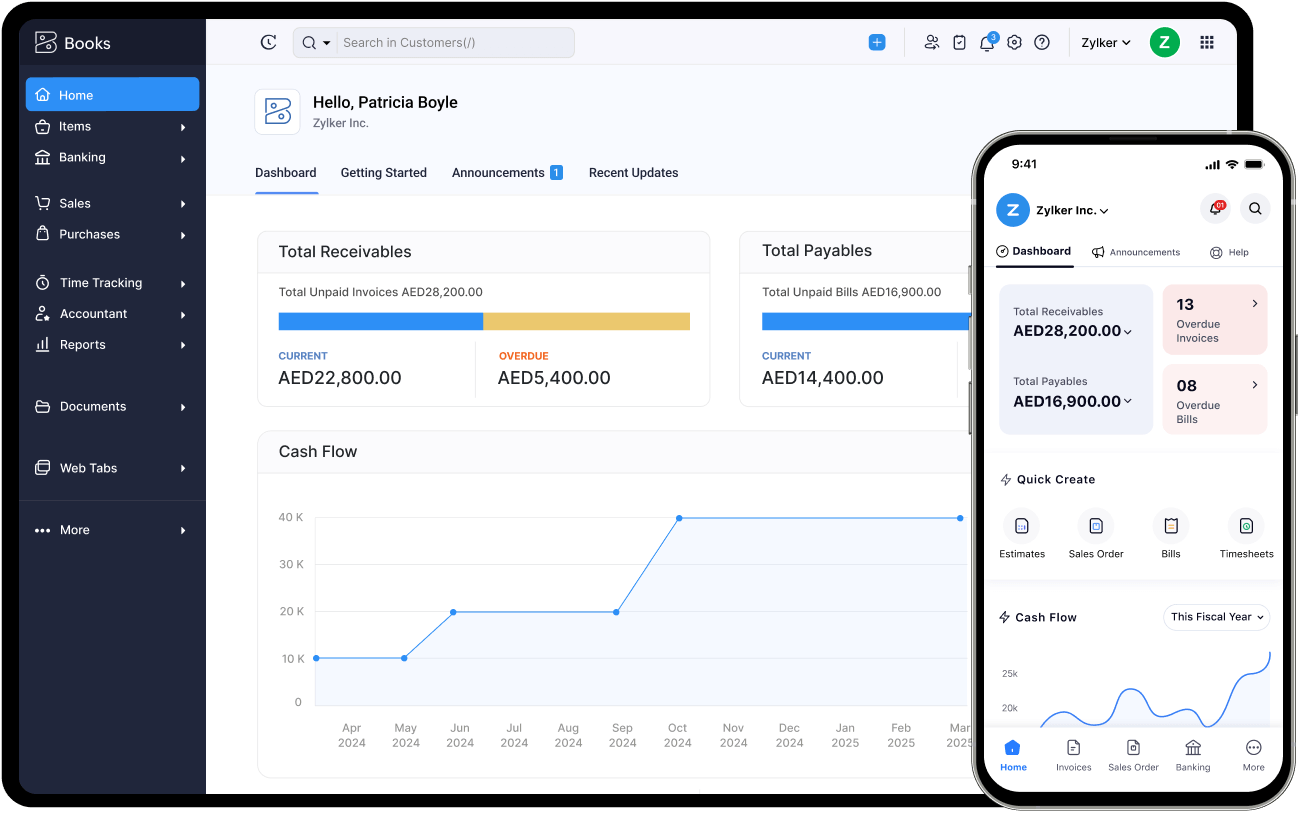Open the This Fiscal Year dropdown
This screenshot has width=1300, height=815.
click(x=1216, y=617)
